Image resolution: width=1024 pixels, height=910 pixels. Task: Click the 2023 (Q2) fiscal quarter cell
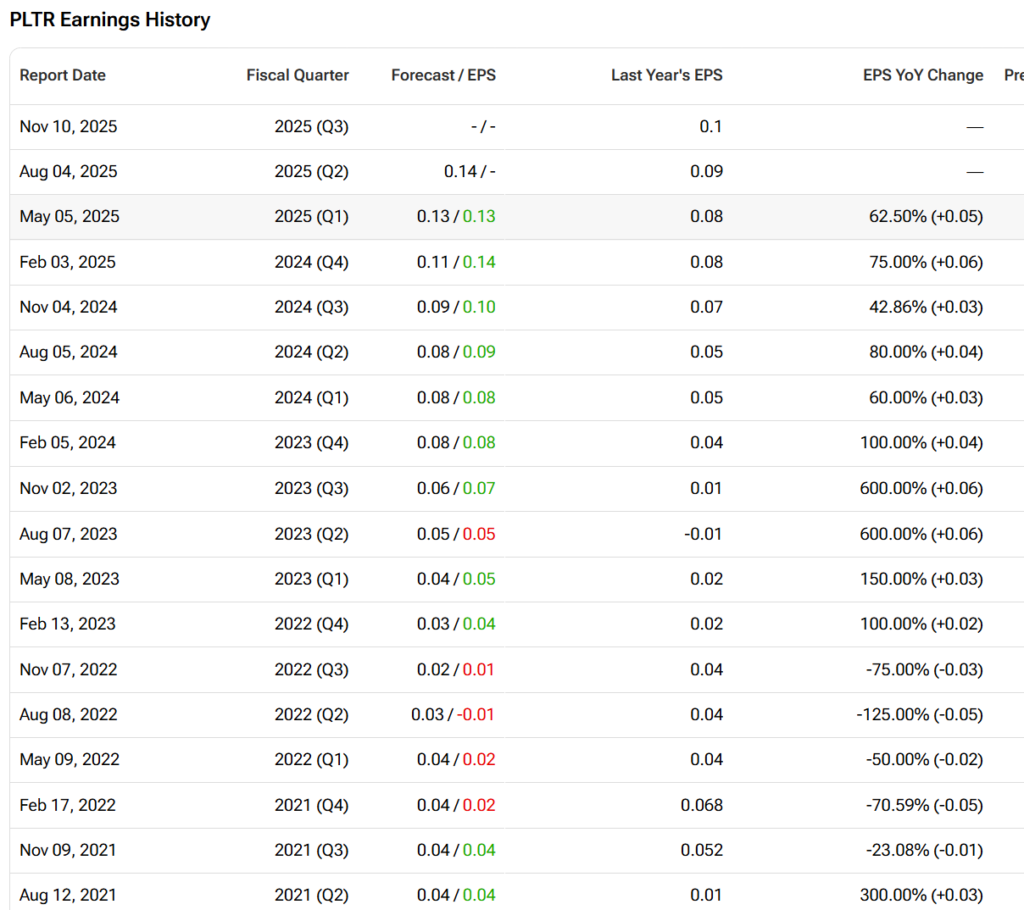click(x=312, y=534)
